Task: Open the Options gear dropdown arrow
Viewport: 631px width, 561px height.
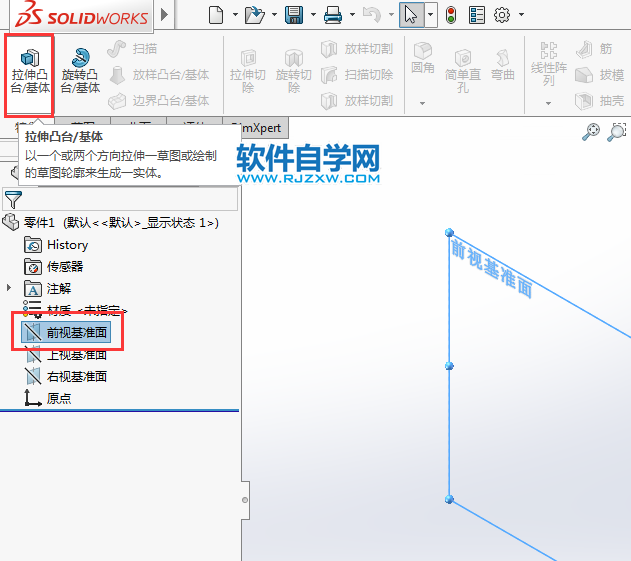Action: (x=521, y=15)
